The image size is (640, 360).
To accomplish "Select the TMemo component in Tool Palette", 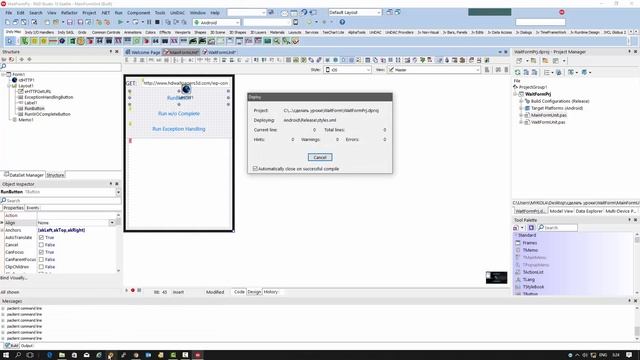I will [x=530, y=250].
